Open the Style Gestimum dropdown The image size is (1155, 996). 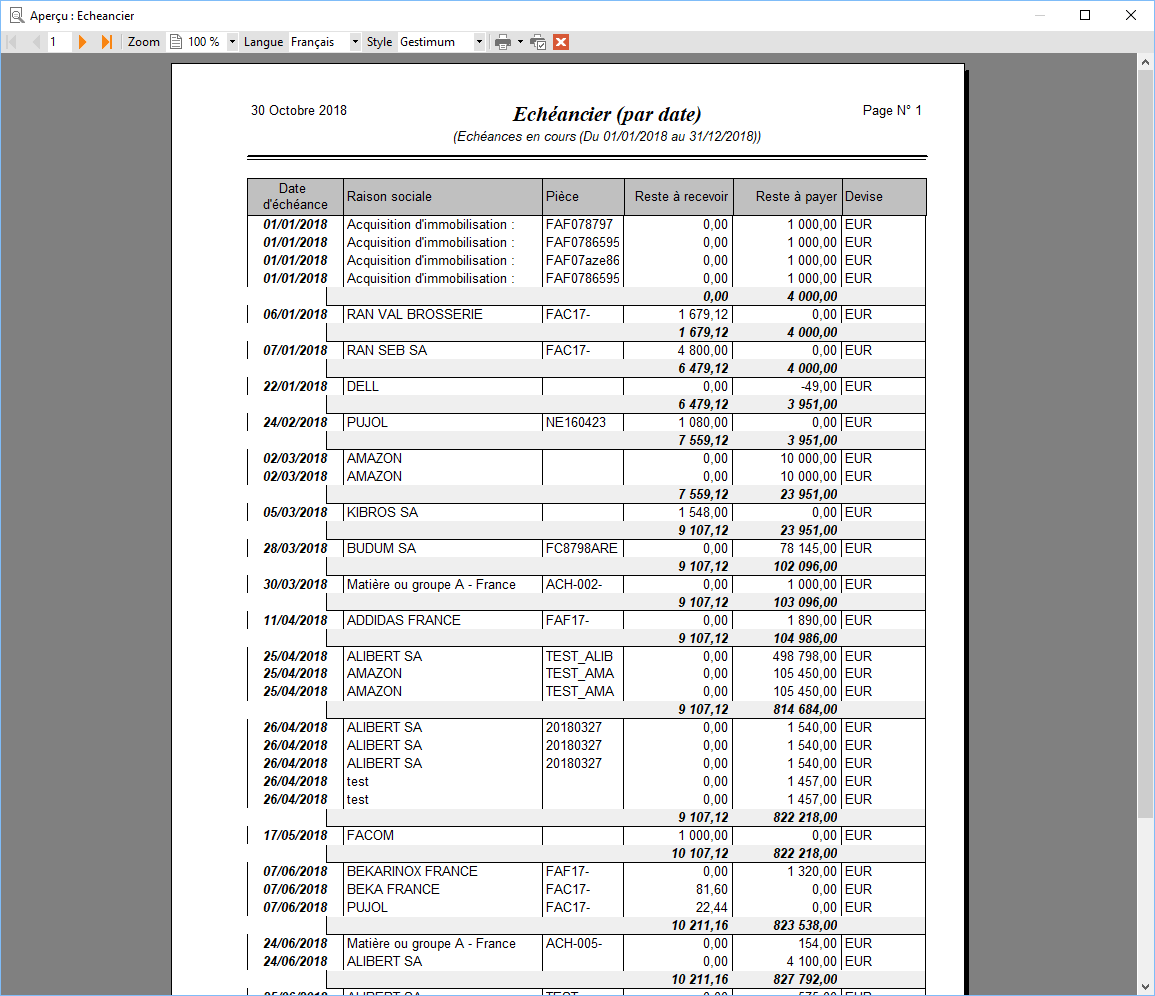point(479,42)
